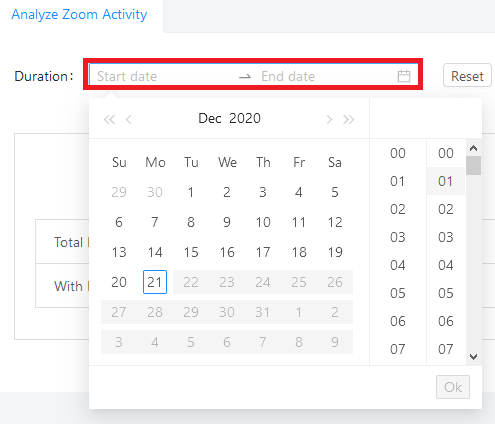The width and height of the screenshot is (495, 424).
Task: Open the Dec month selector
Action: 210,118
